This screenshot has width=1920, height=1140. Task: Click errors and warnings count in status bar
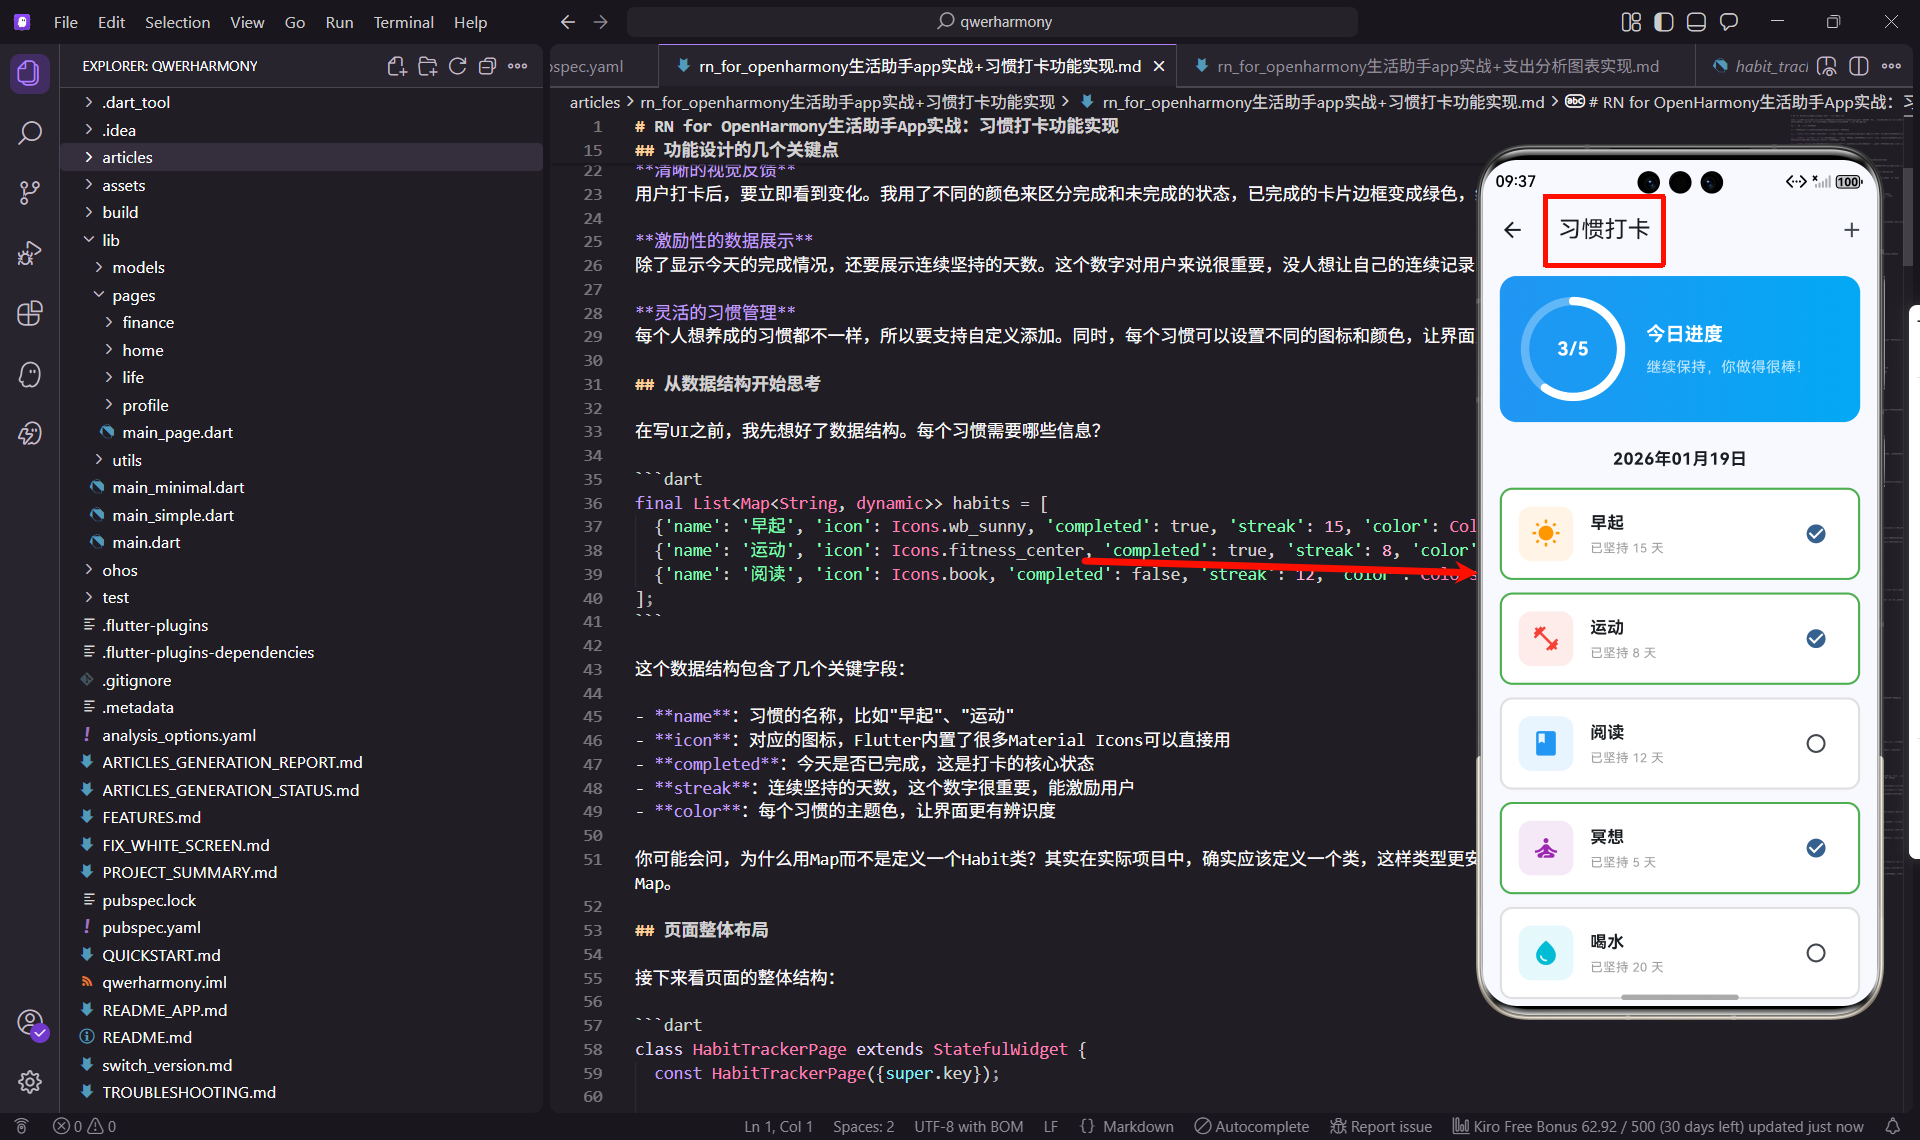(x=84, y=1126)
